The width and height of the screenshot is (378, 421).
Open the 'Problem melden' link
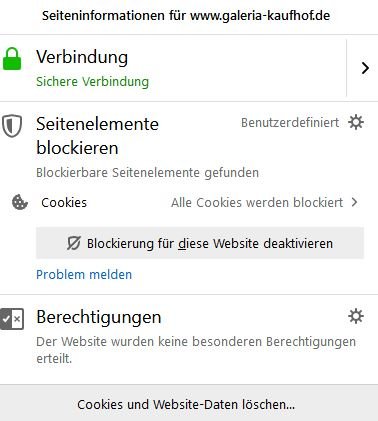tap(84, 275)
